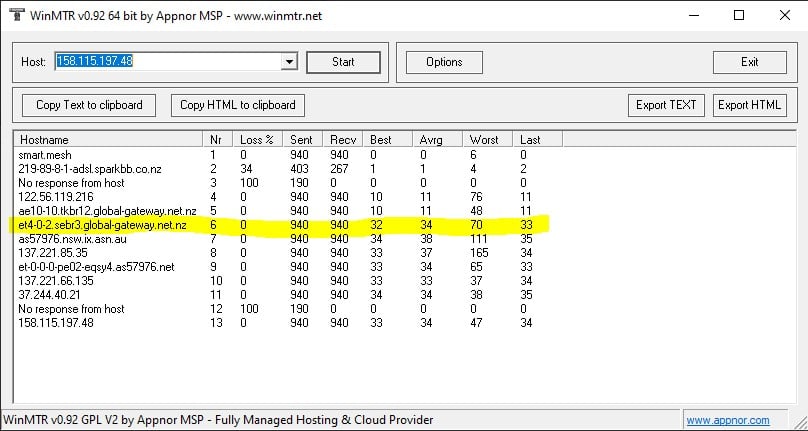The height and width of the screenshot is (431, 808).
Task: Click the Exit button
Action: (750, 62)
